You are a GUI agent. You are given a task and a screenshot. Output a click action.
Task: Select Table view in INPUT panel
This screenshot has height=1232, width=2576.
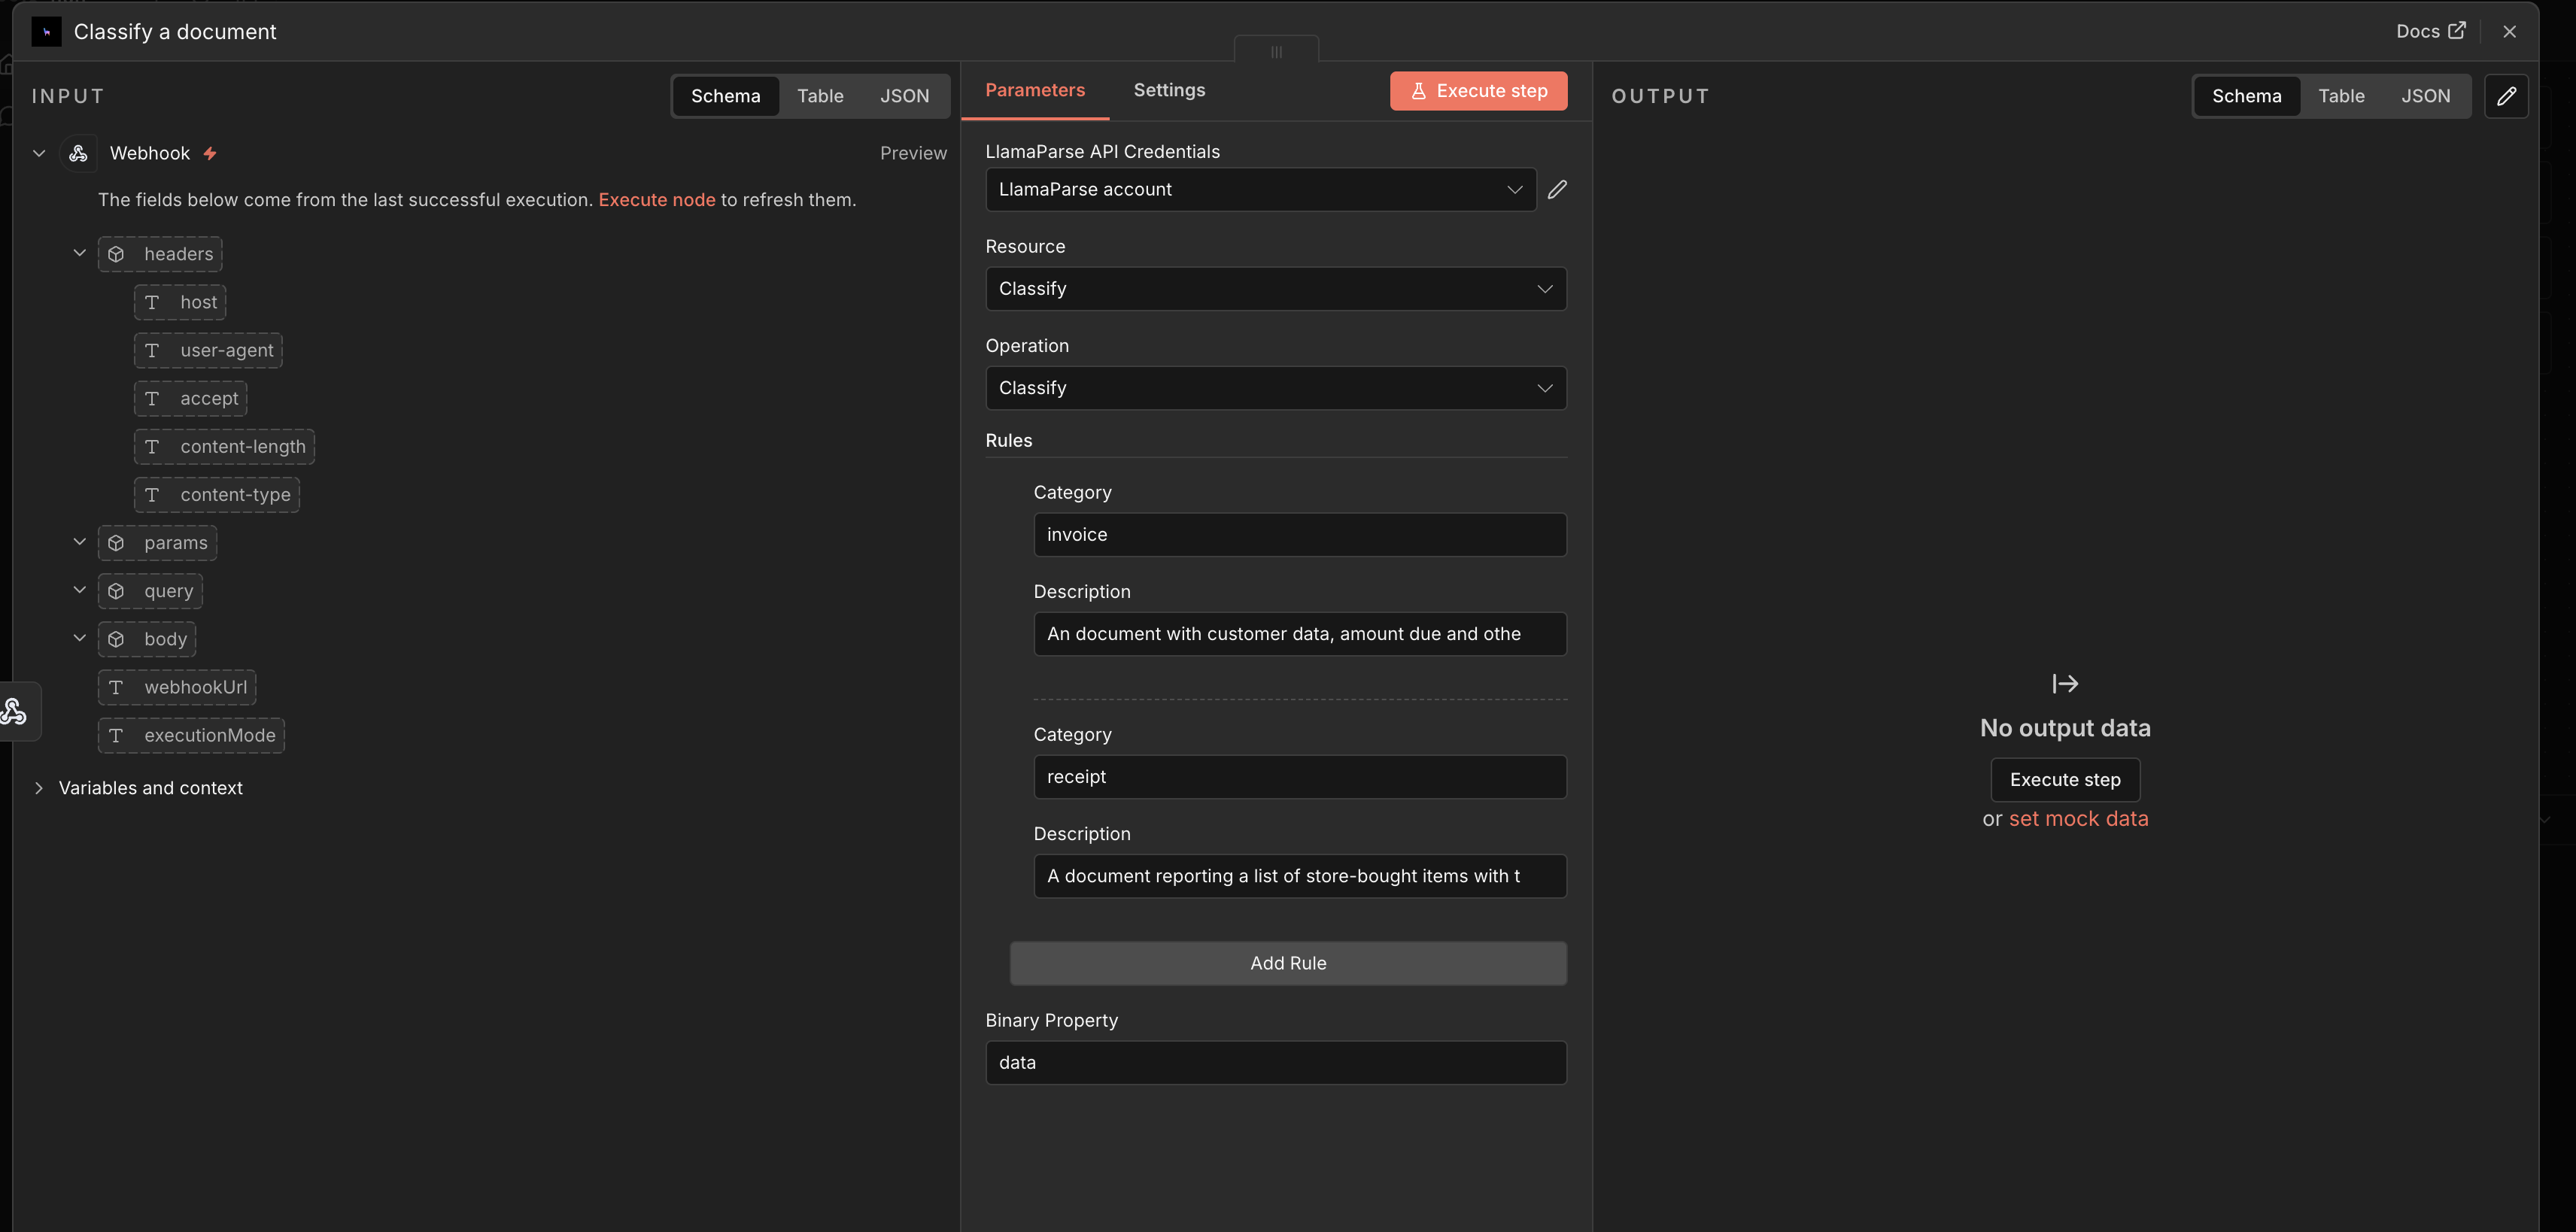[820, 96]
